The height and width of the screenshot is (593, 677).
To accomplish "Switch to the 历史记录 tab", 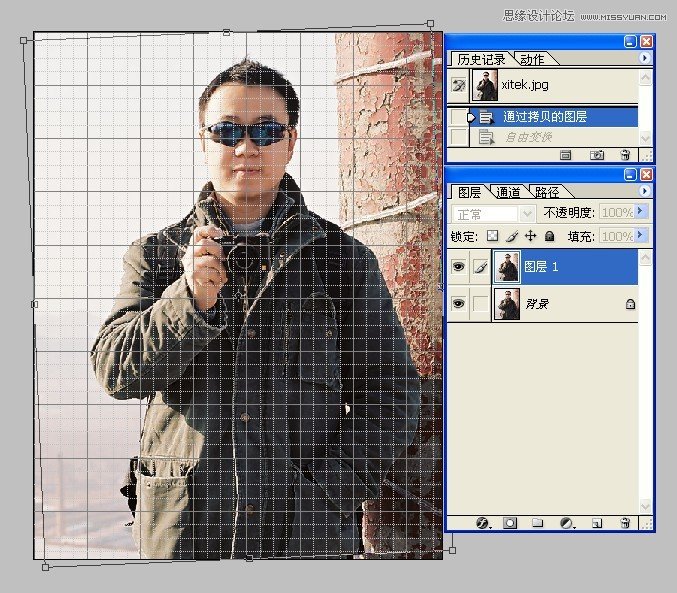I will (481, 59).
